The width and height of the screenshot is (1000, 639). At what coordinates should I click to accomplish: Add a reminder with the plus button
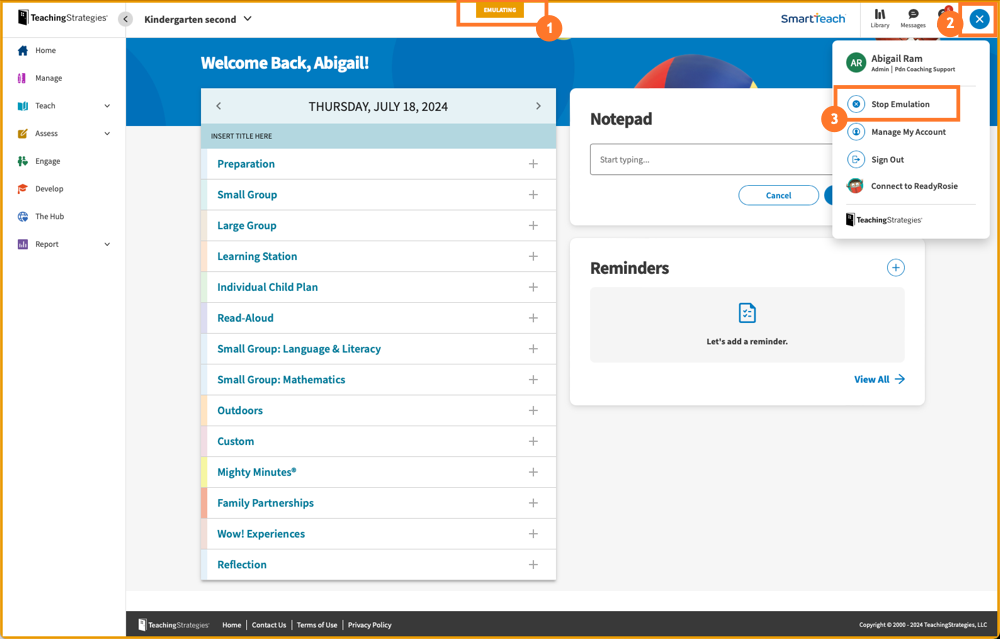(896, 267)
